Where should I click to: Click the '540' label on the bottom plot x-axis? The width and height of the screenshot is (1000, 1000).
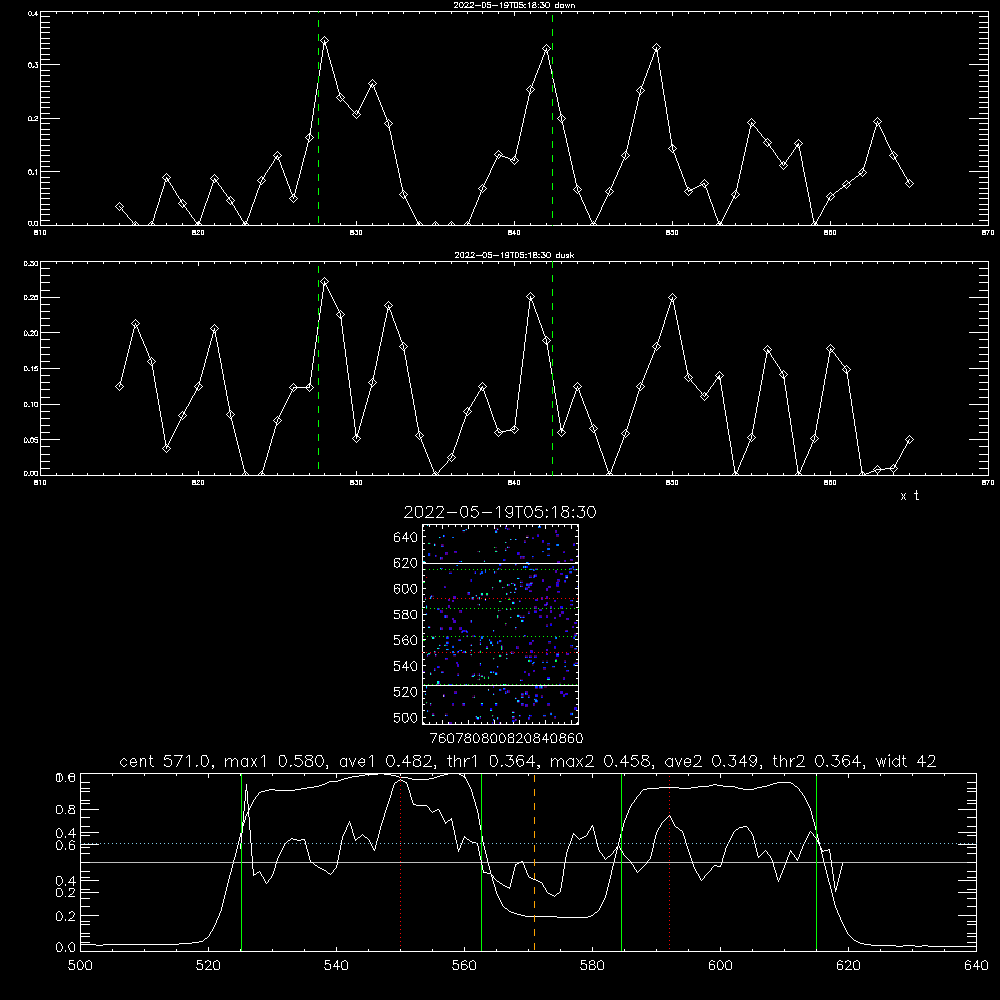(336, 966)
